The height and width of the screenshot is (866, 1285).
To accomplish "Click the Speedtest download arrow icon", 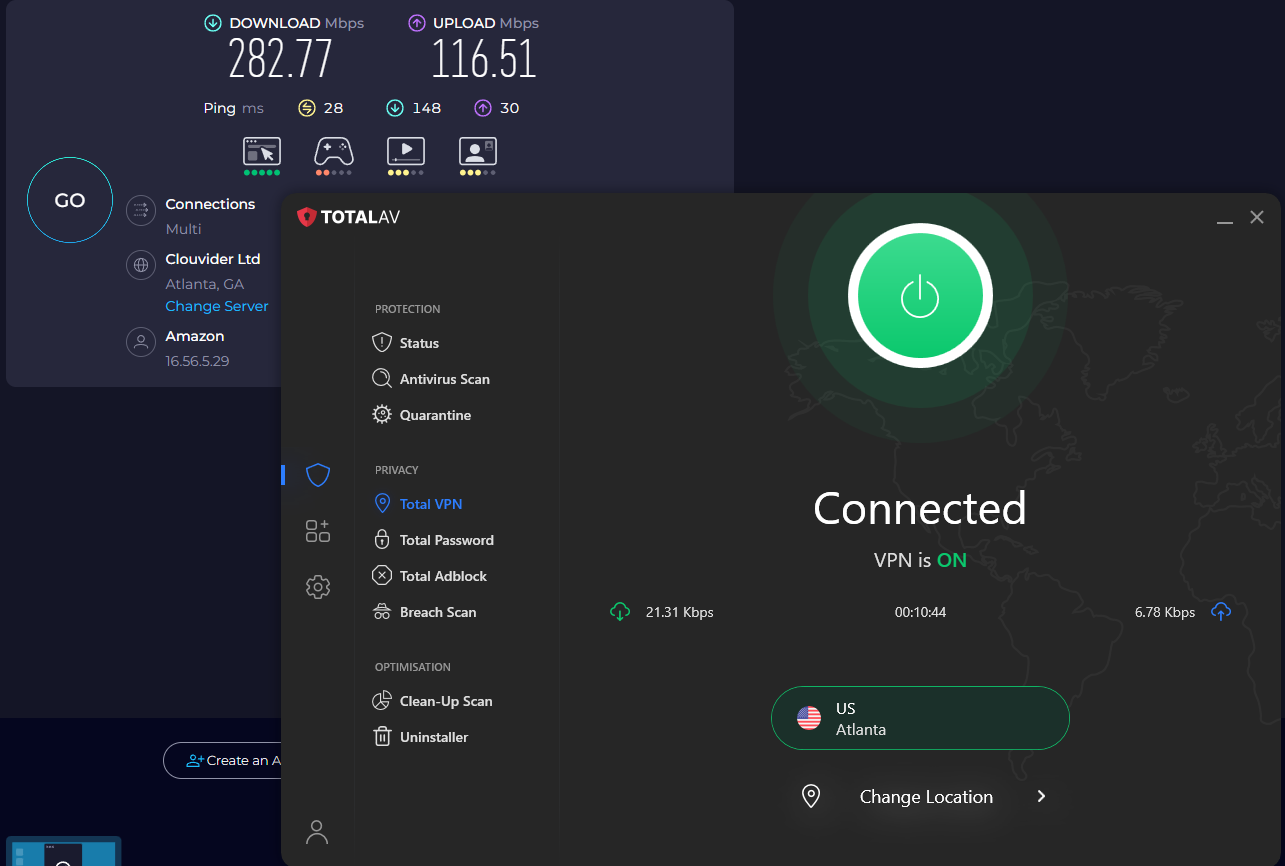I will [213, 23].
